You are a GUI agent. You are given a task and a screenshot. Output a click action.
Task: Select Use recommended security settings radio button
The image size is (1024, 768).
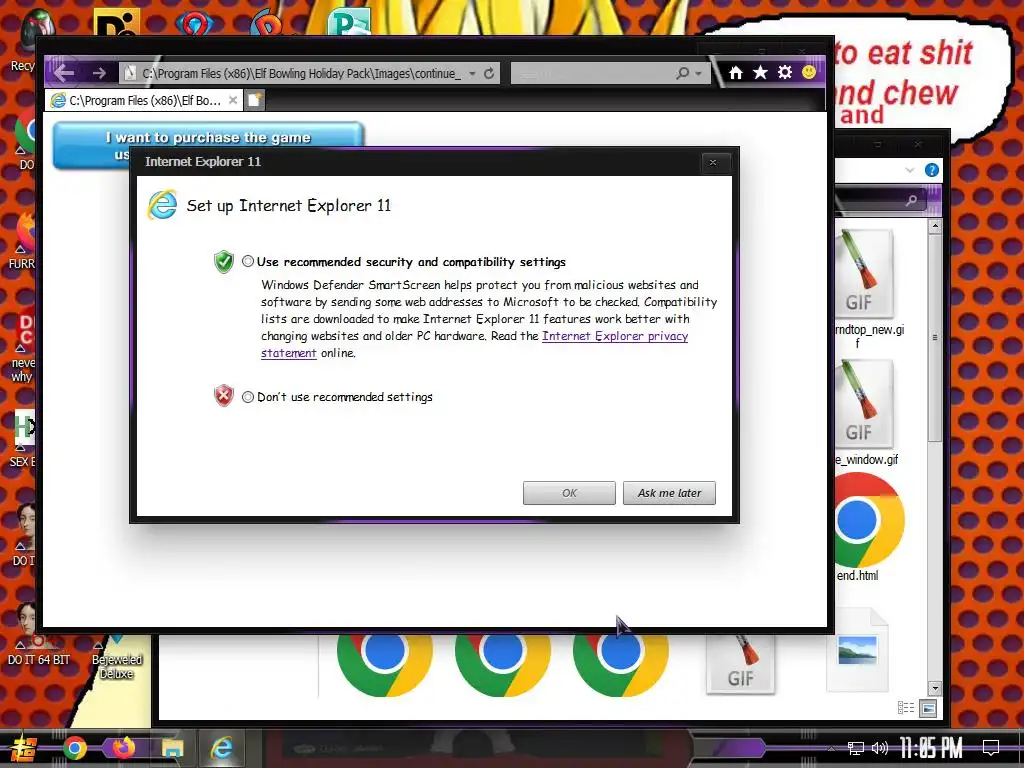[248, 261]
